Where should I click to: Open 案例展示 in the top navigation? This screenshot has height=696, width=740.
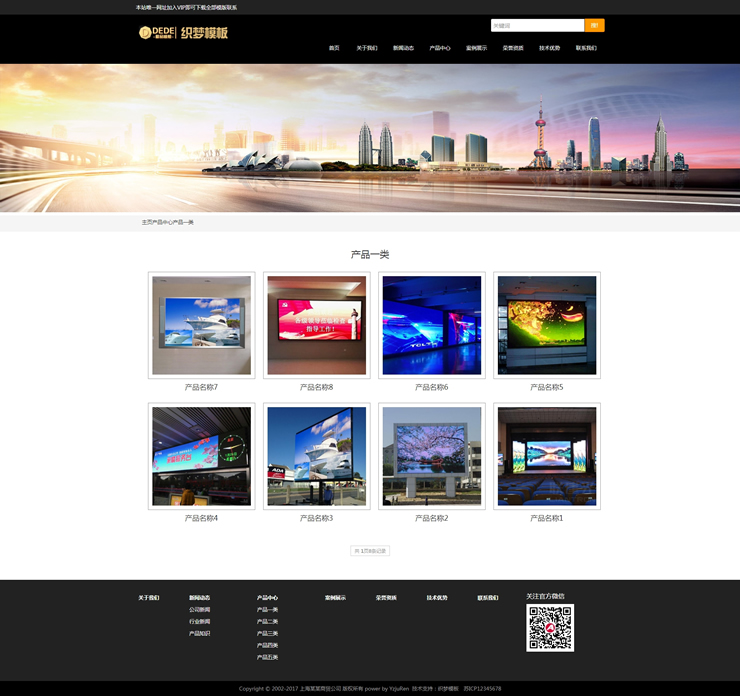(x=476, y=48)
